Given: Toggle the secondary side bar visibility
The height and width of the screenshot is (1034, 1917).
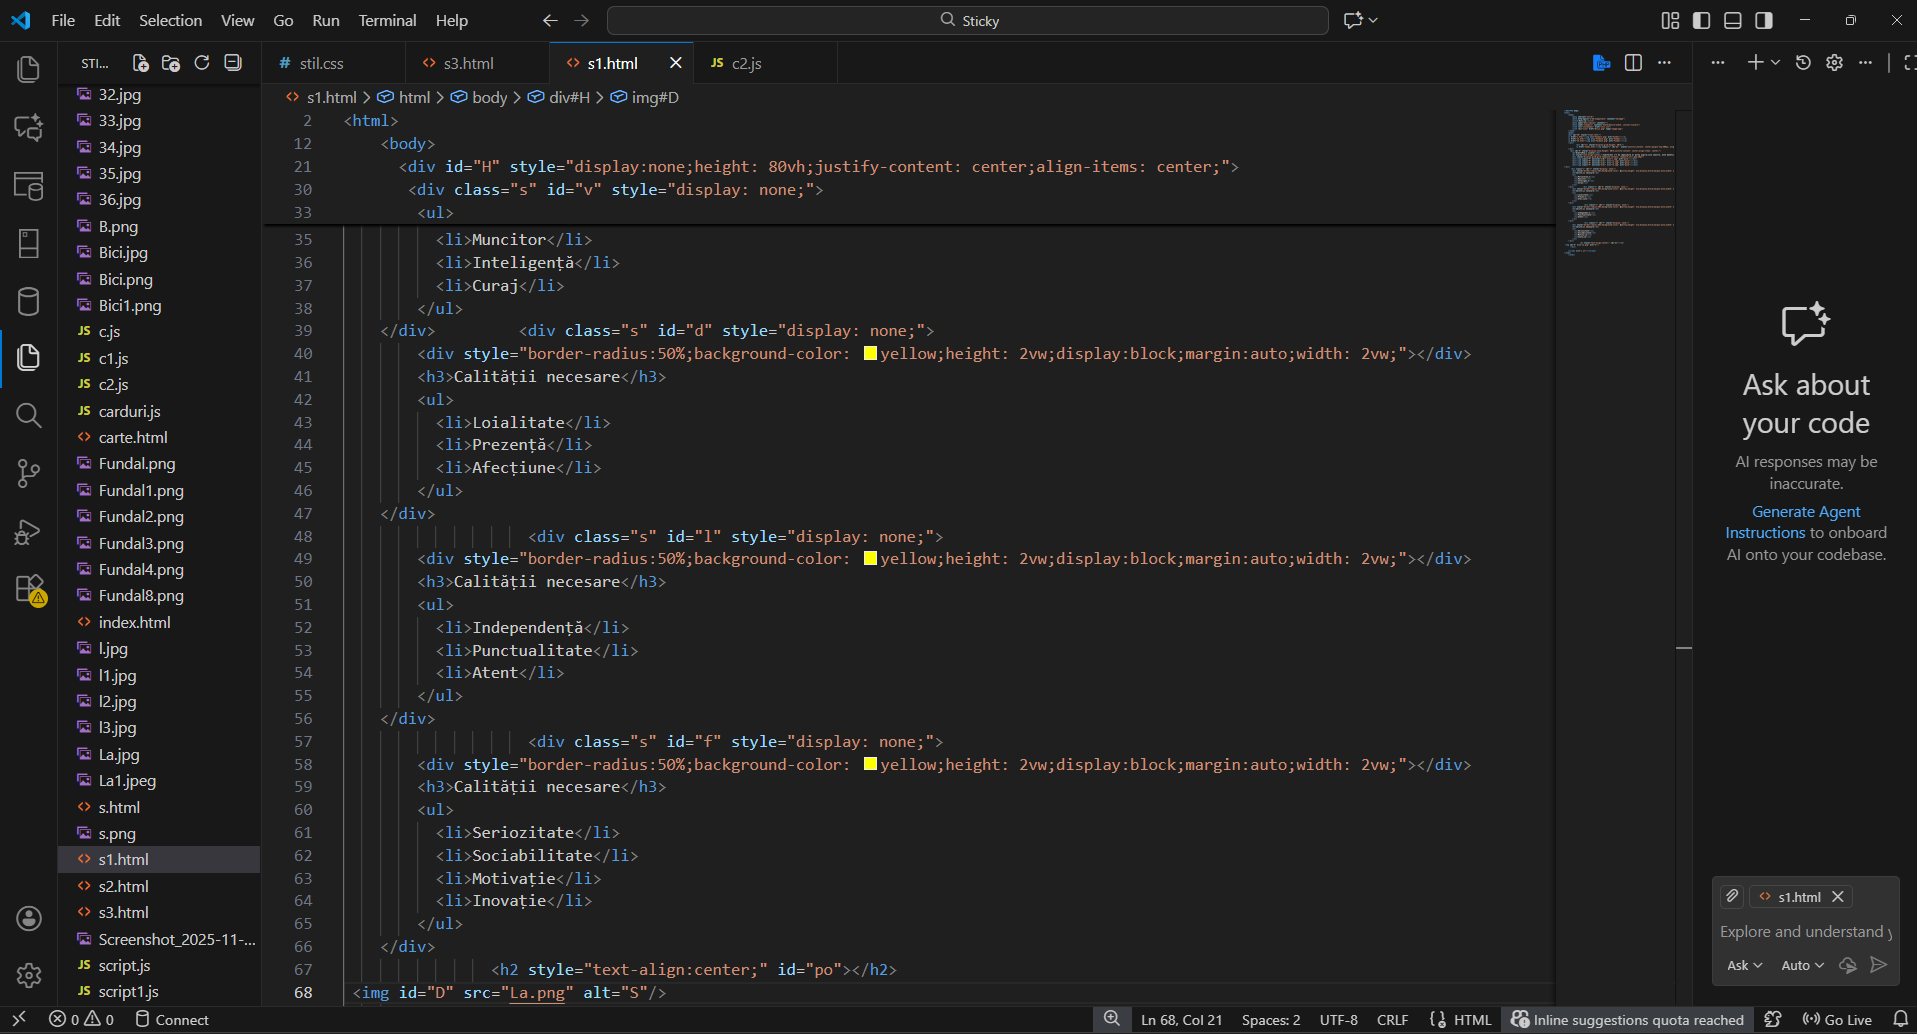Looking at the screenshot, I should 1764,20.
